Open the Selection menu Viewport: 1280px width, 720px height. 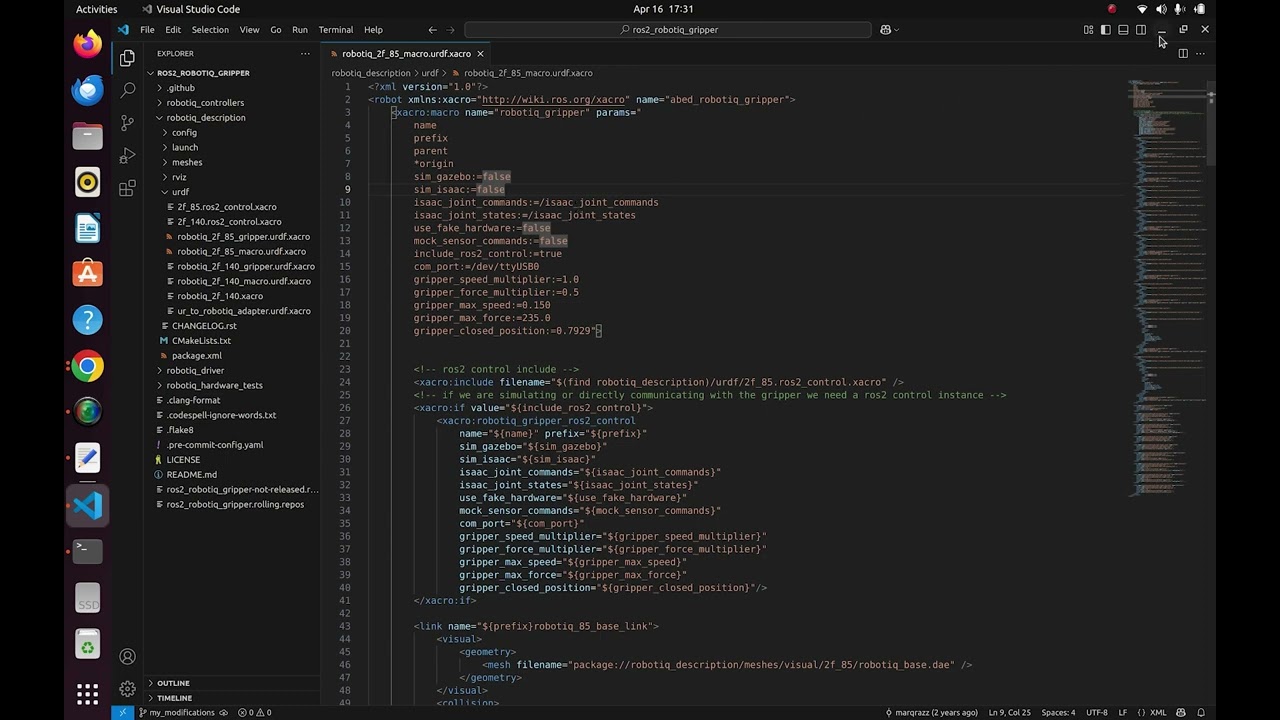pyautogui.click(x=210, y=30)
